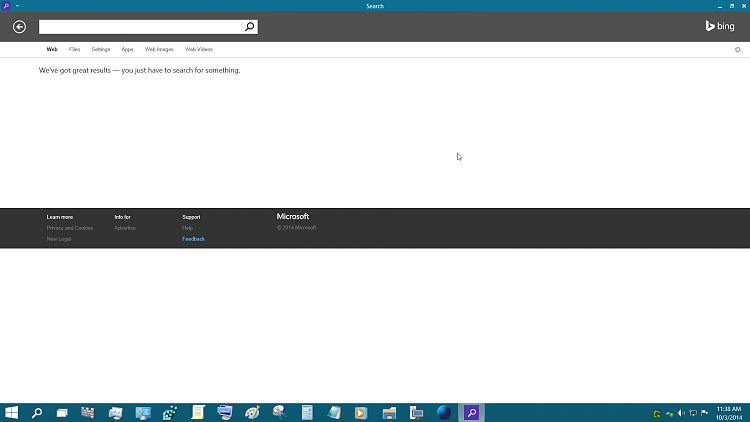Open the scroll document taskbar icon
This screenshot has width=750, height=422.
click(198, 412)
